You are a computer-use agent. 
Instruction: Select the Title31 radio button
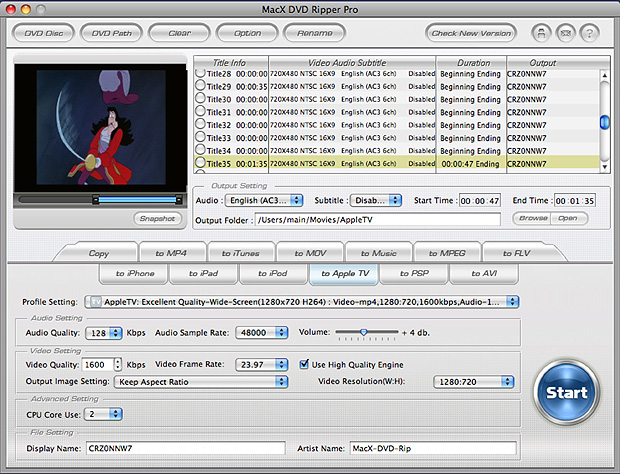point(200,111)
